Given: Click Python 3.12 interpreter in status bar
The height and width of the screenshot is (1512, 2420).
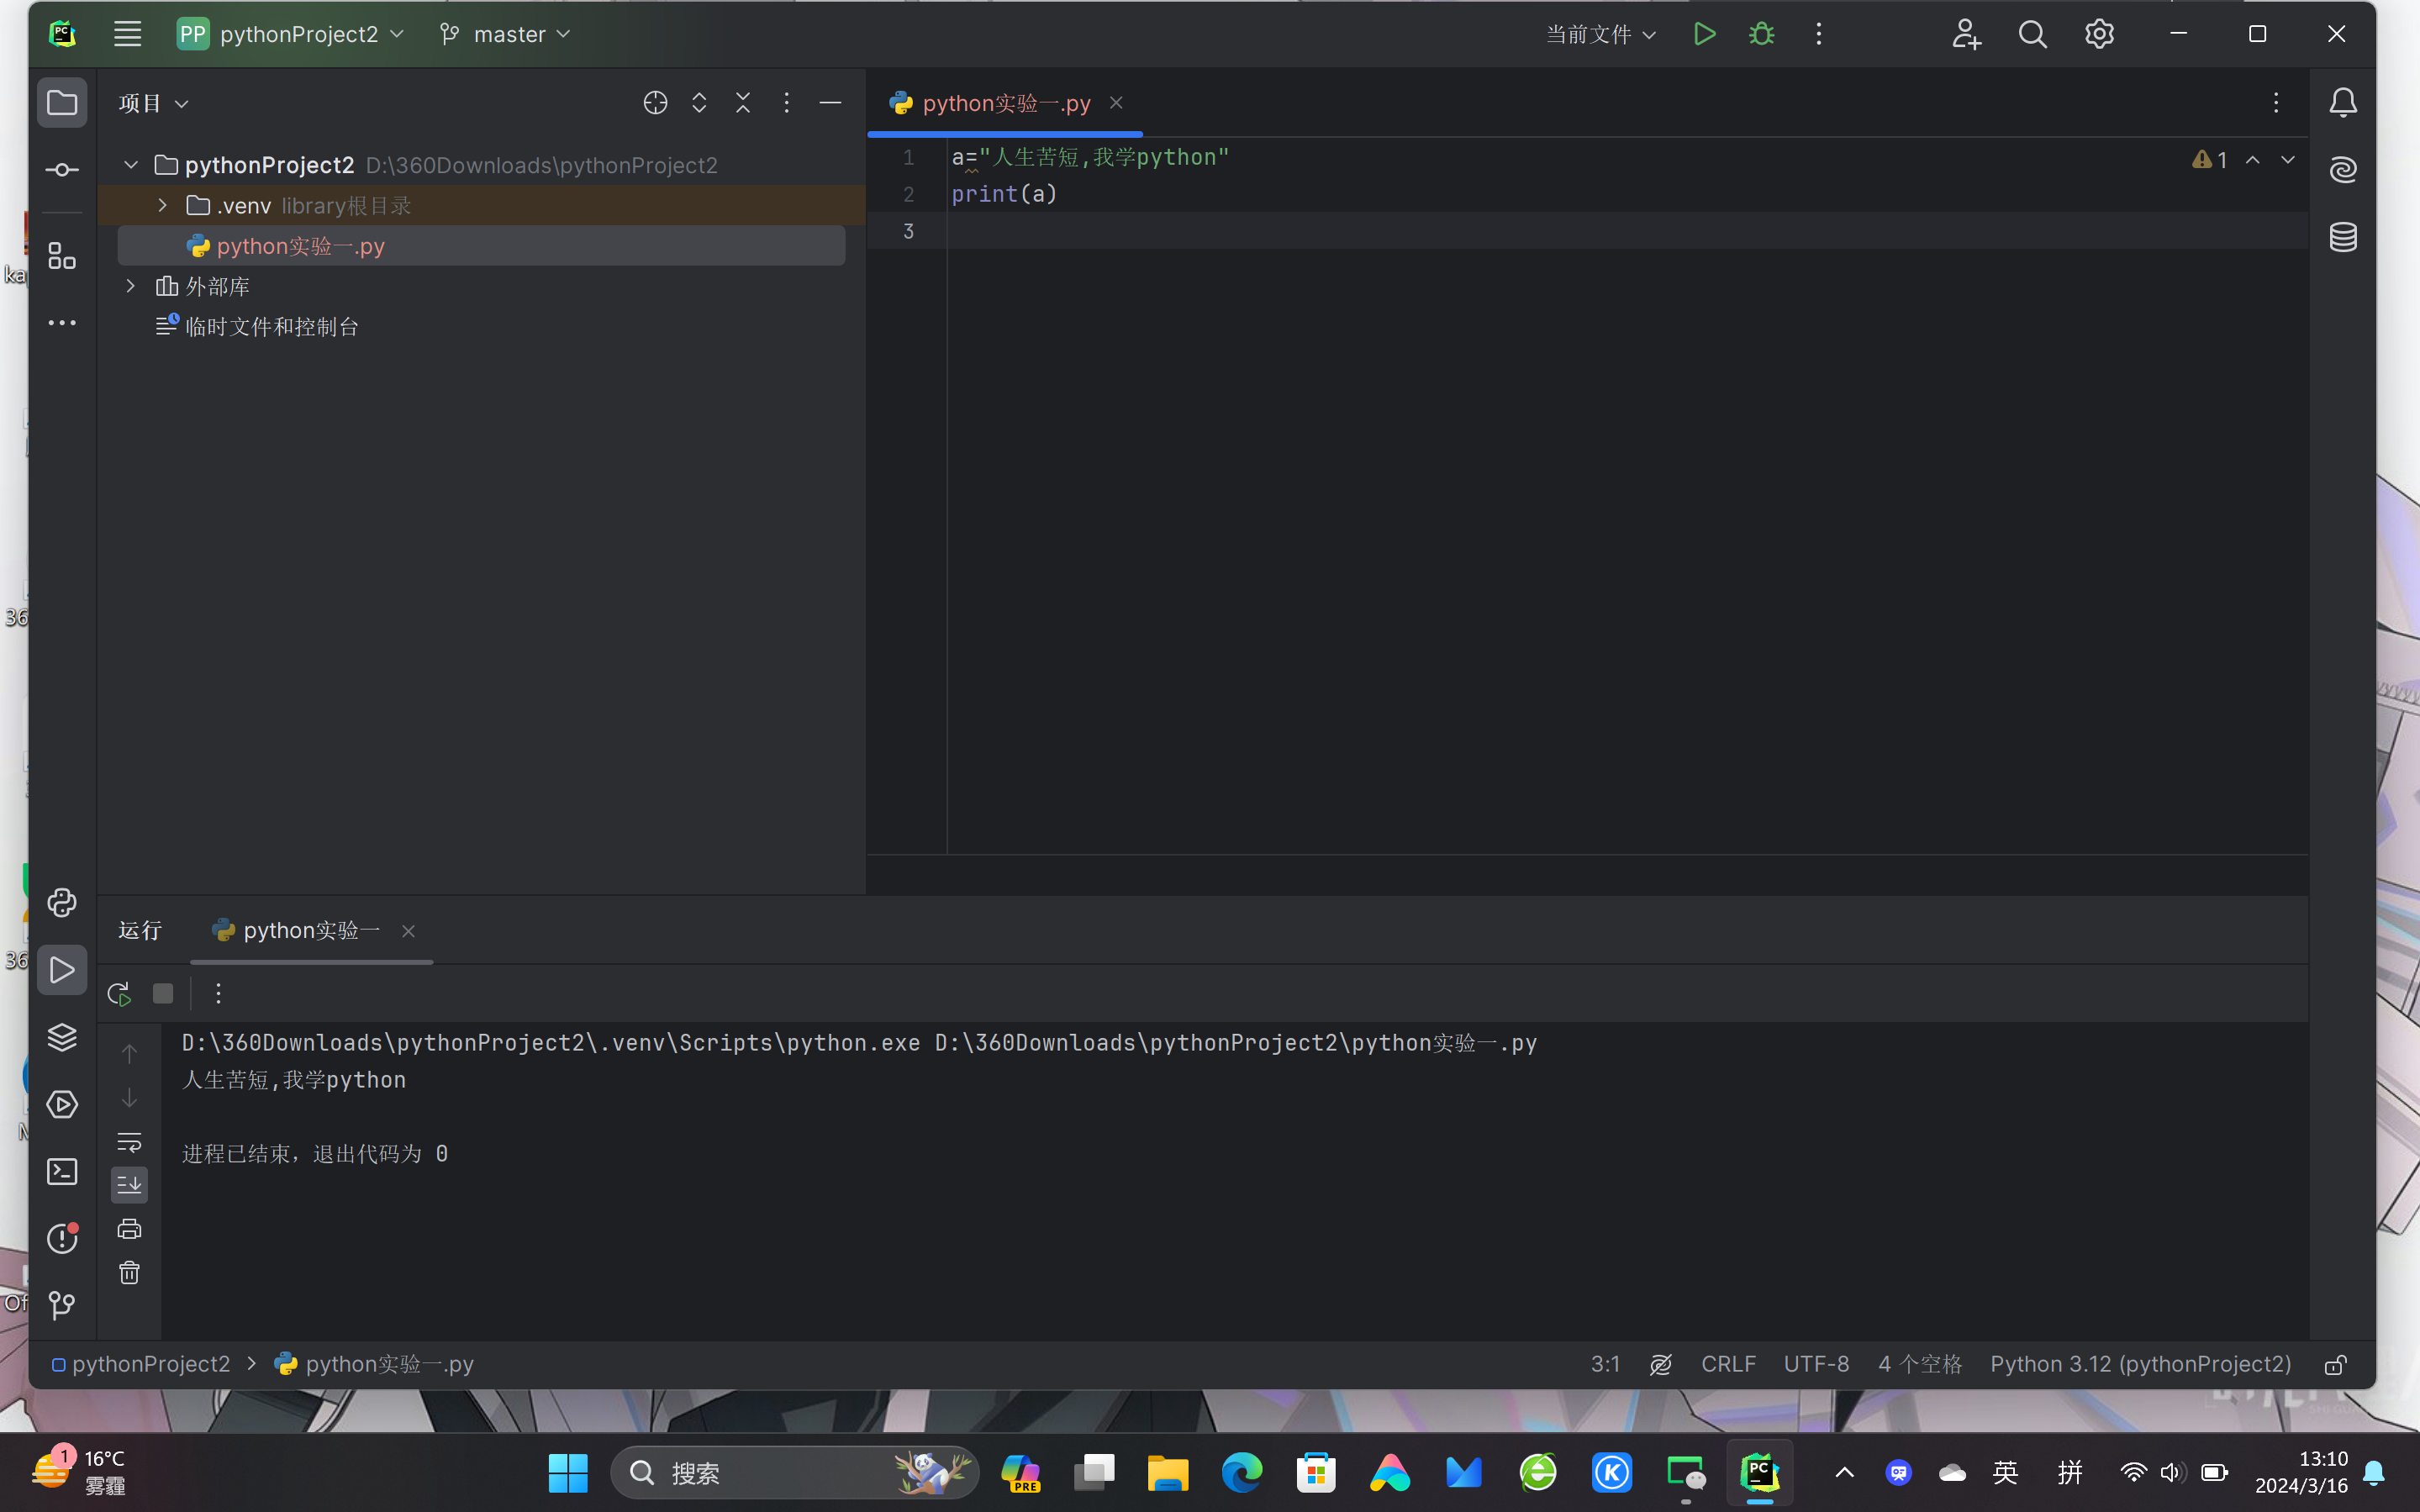Looking at the screenshot, I should [x=2140, y=1364].
